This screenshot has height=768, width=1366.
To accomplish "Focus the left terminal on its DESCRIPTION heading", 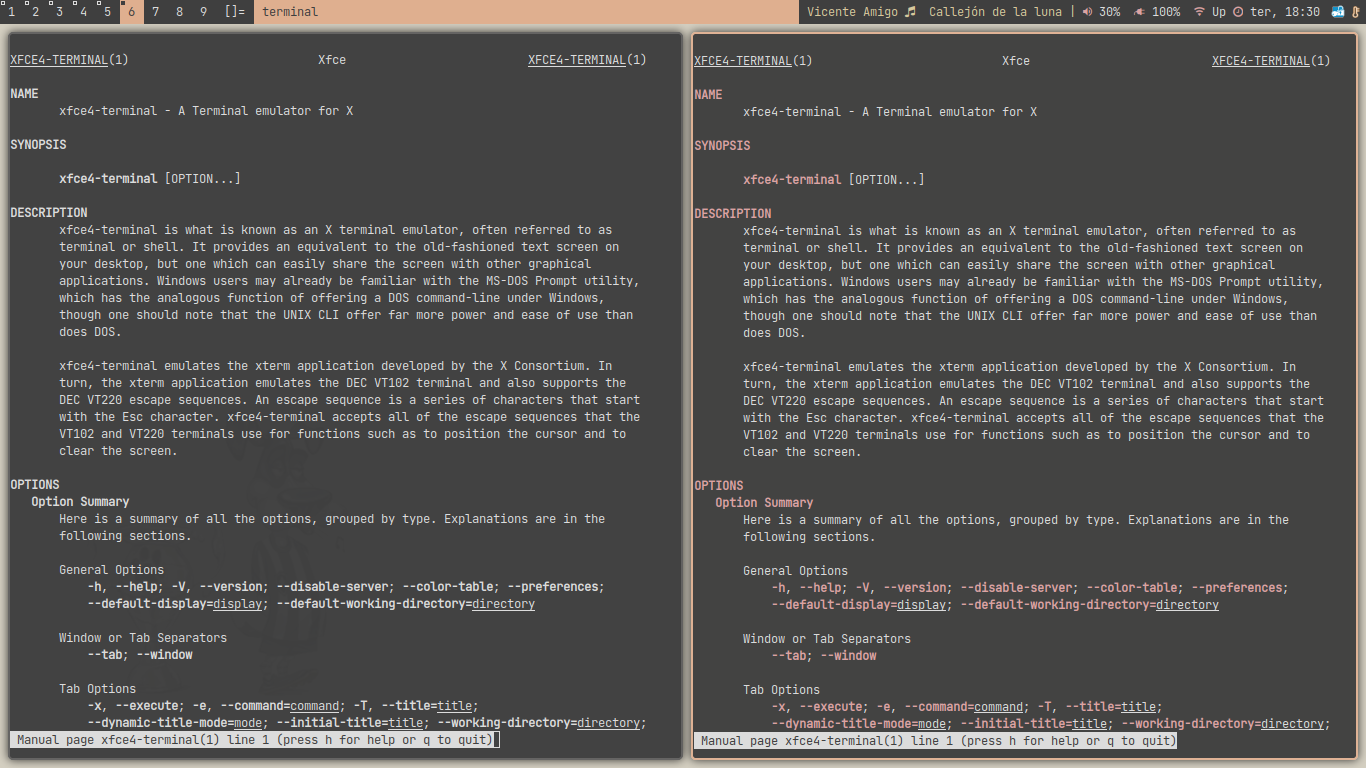I will coord(49,213).
